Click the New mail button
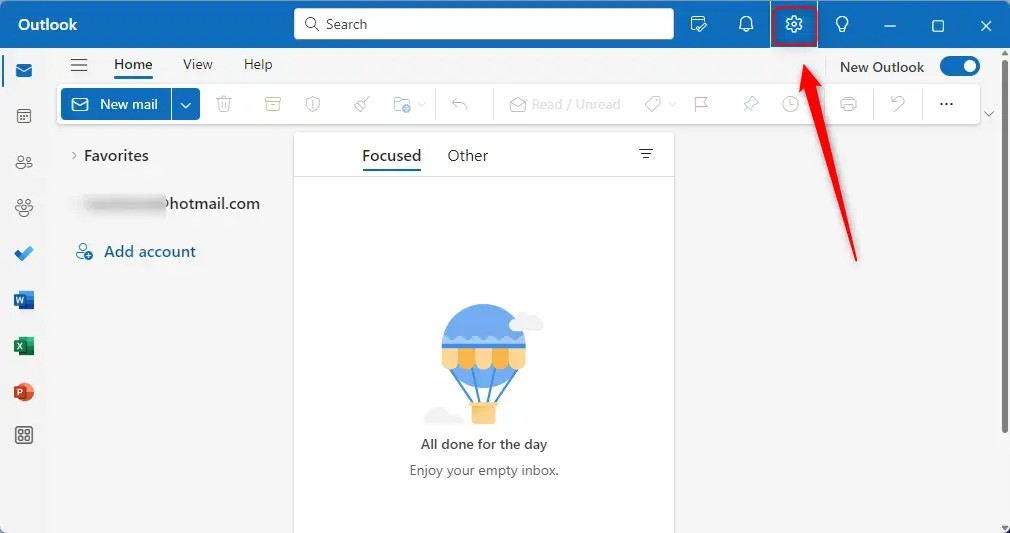Screen dimensions: 1010x533 tap(116, 104)
